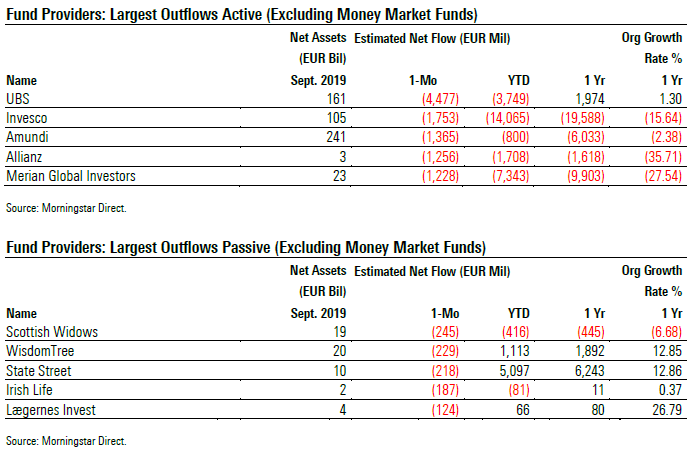Viewport: 692px width, 451px height.
Task: Click the Lægernes Invest row label
Action: [49, 411]
